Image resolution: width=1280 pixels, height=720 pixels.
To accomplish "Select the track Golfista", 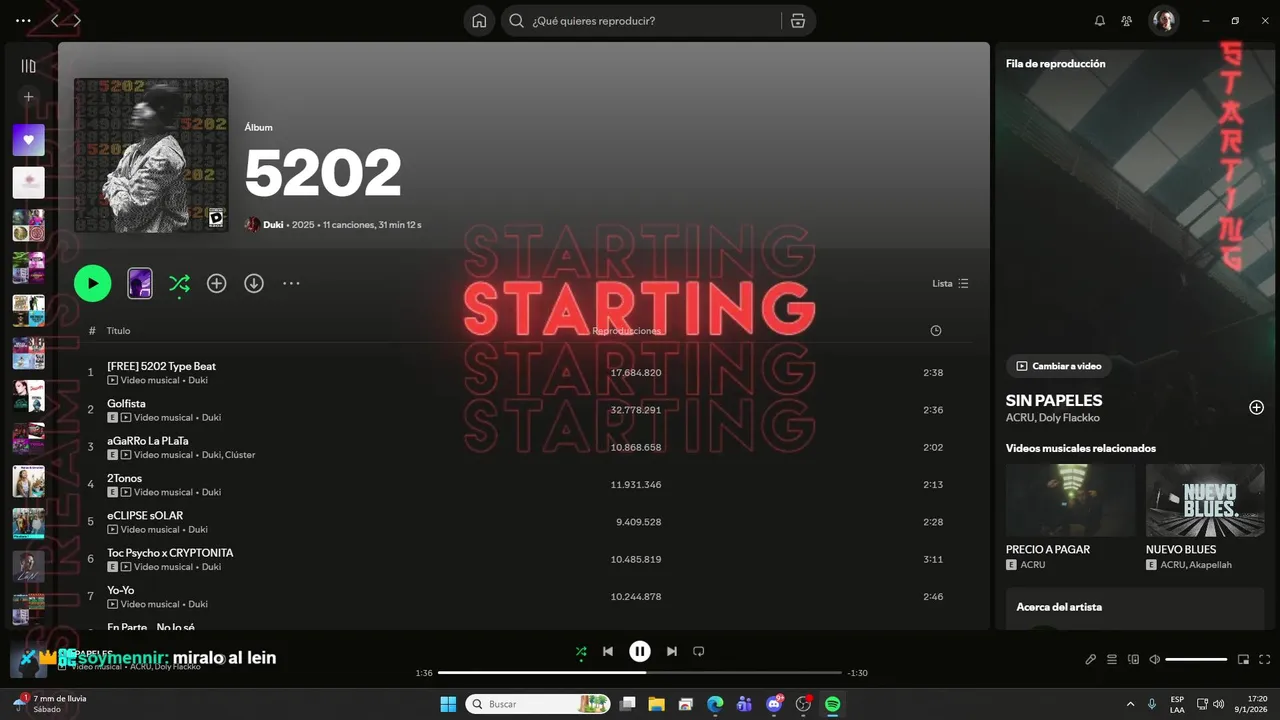I will click(126, 403).
